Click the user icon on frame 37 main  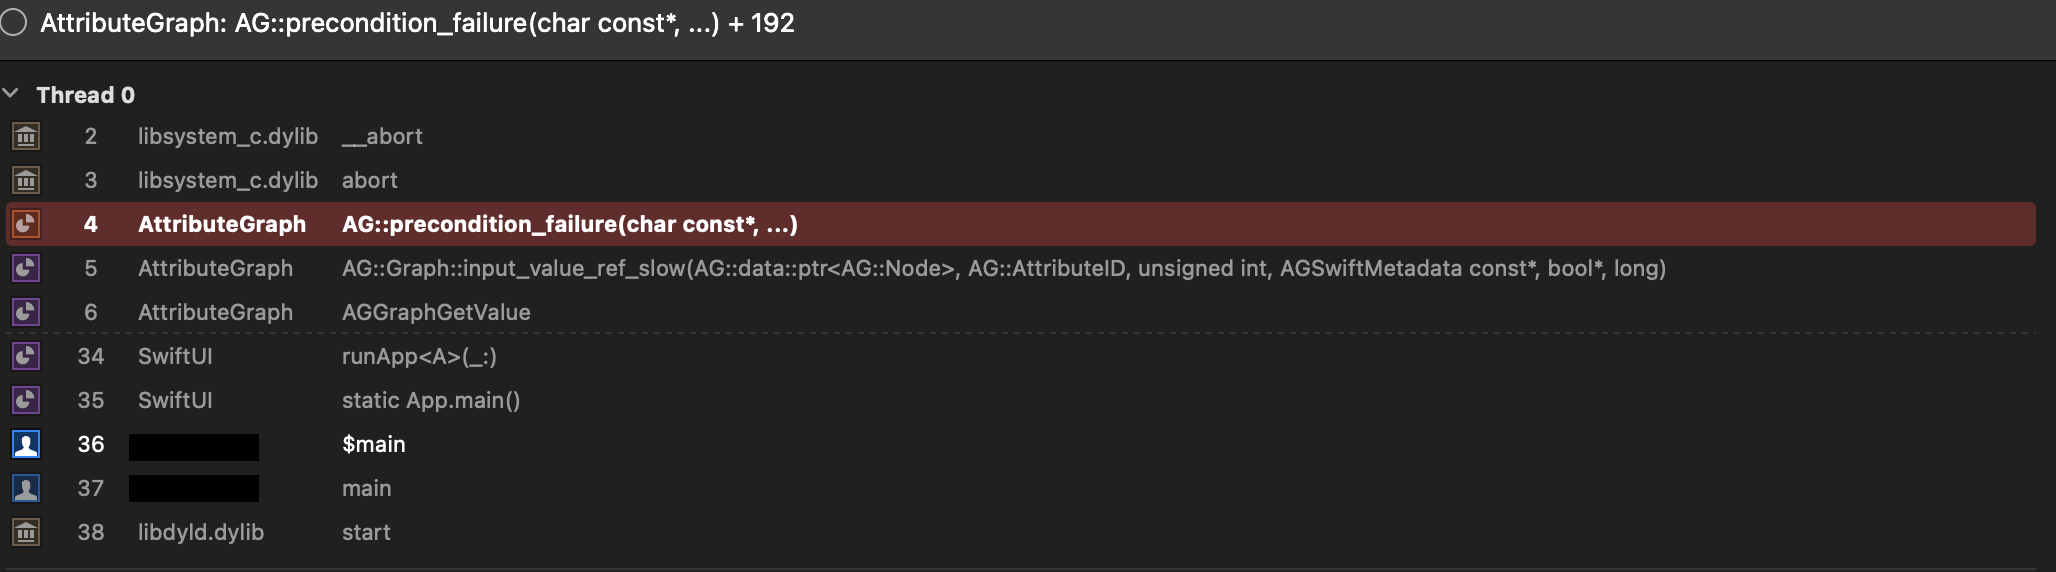point(26,488)
